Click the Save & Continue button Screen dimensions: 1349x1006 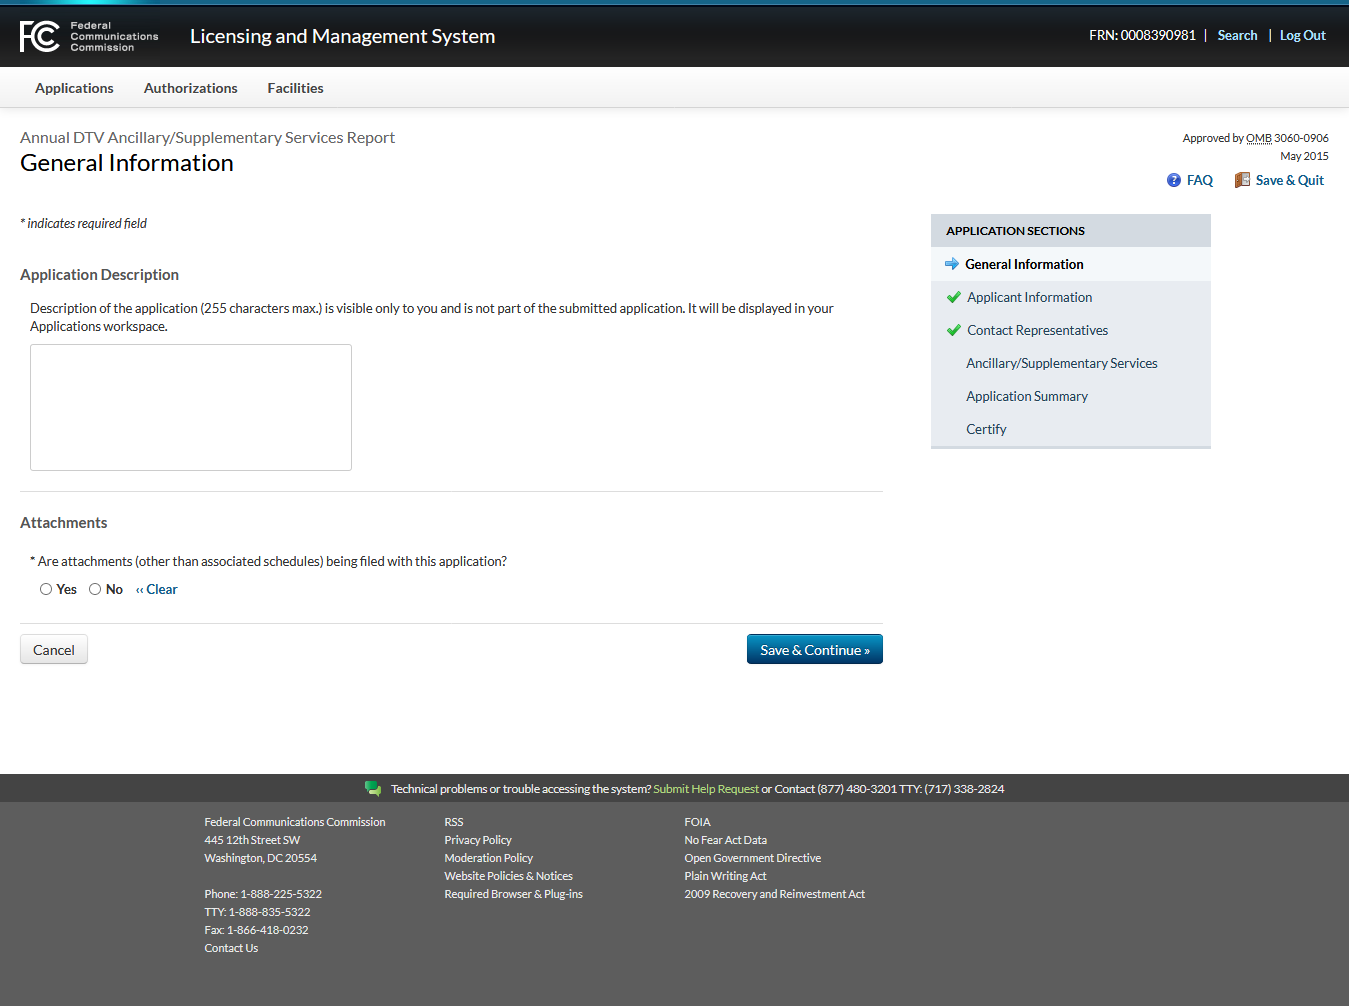pyautogui.click(x=814, y=650)
